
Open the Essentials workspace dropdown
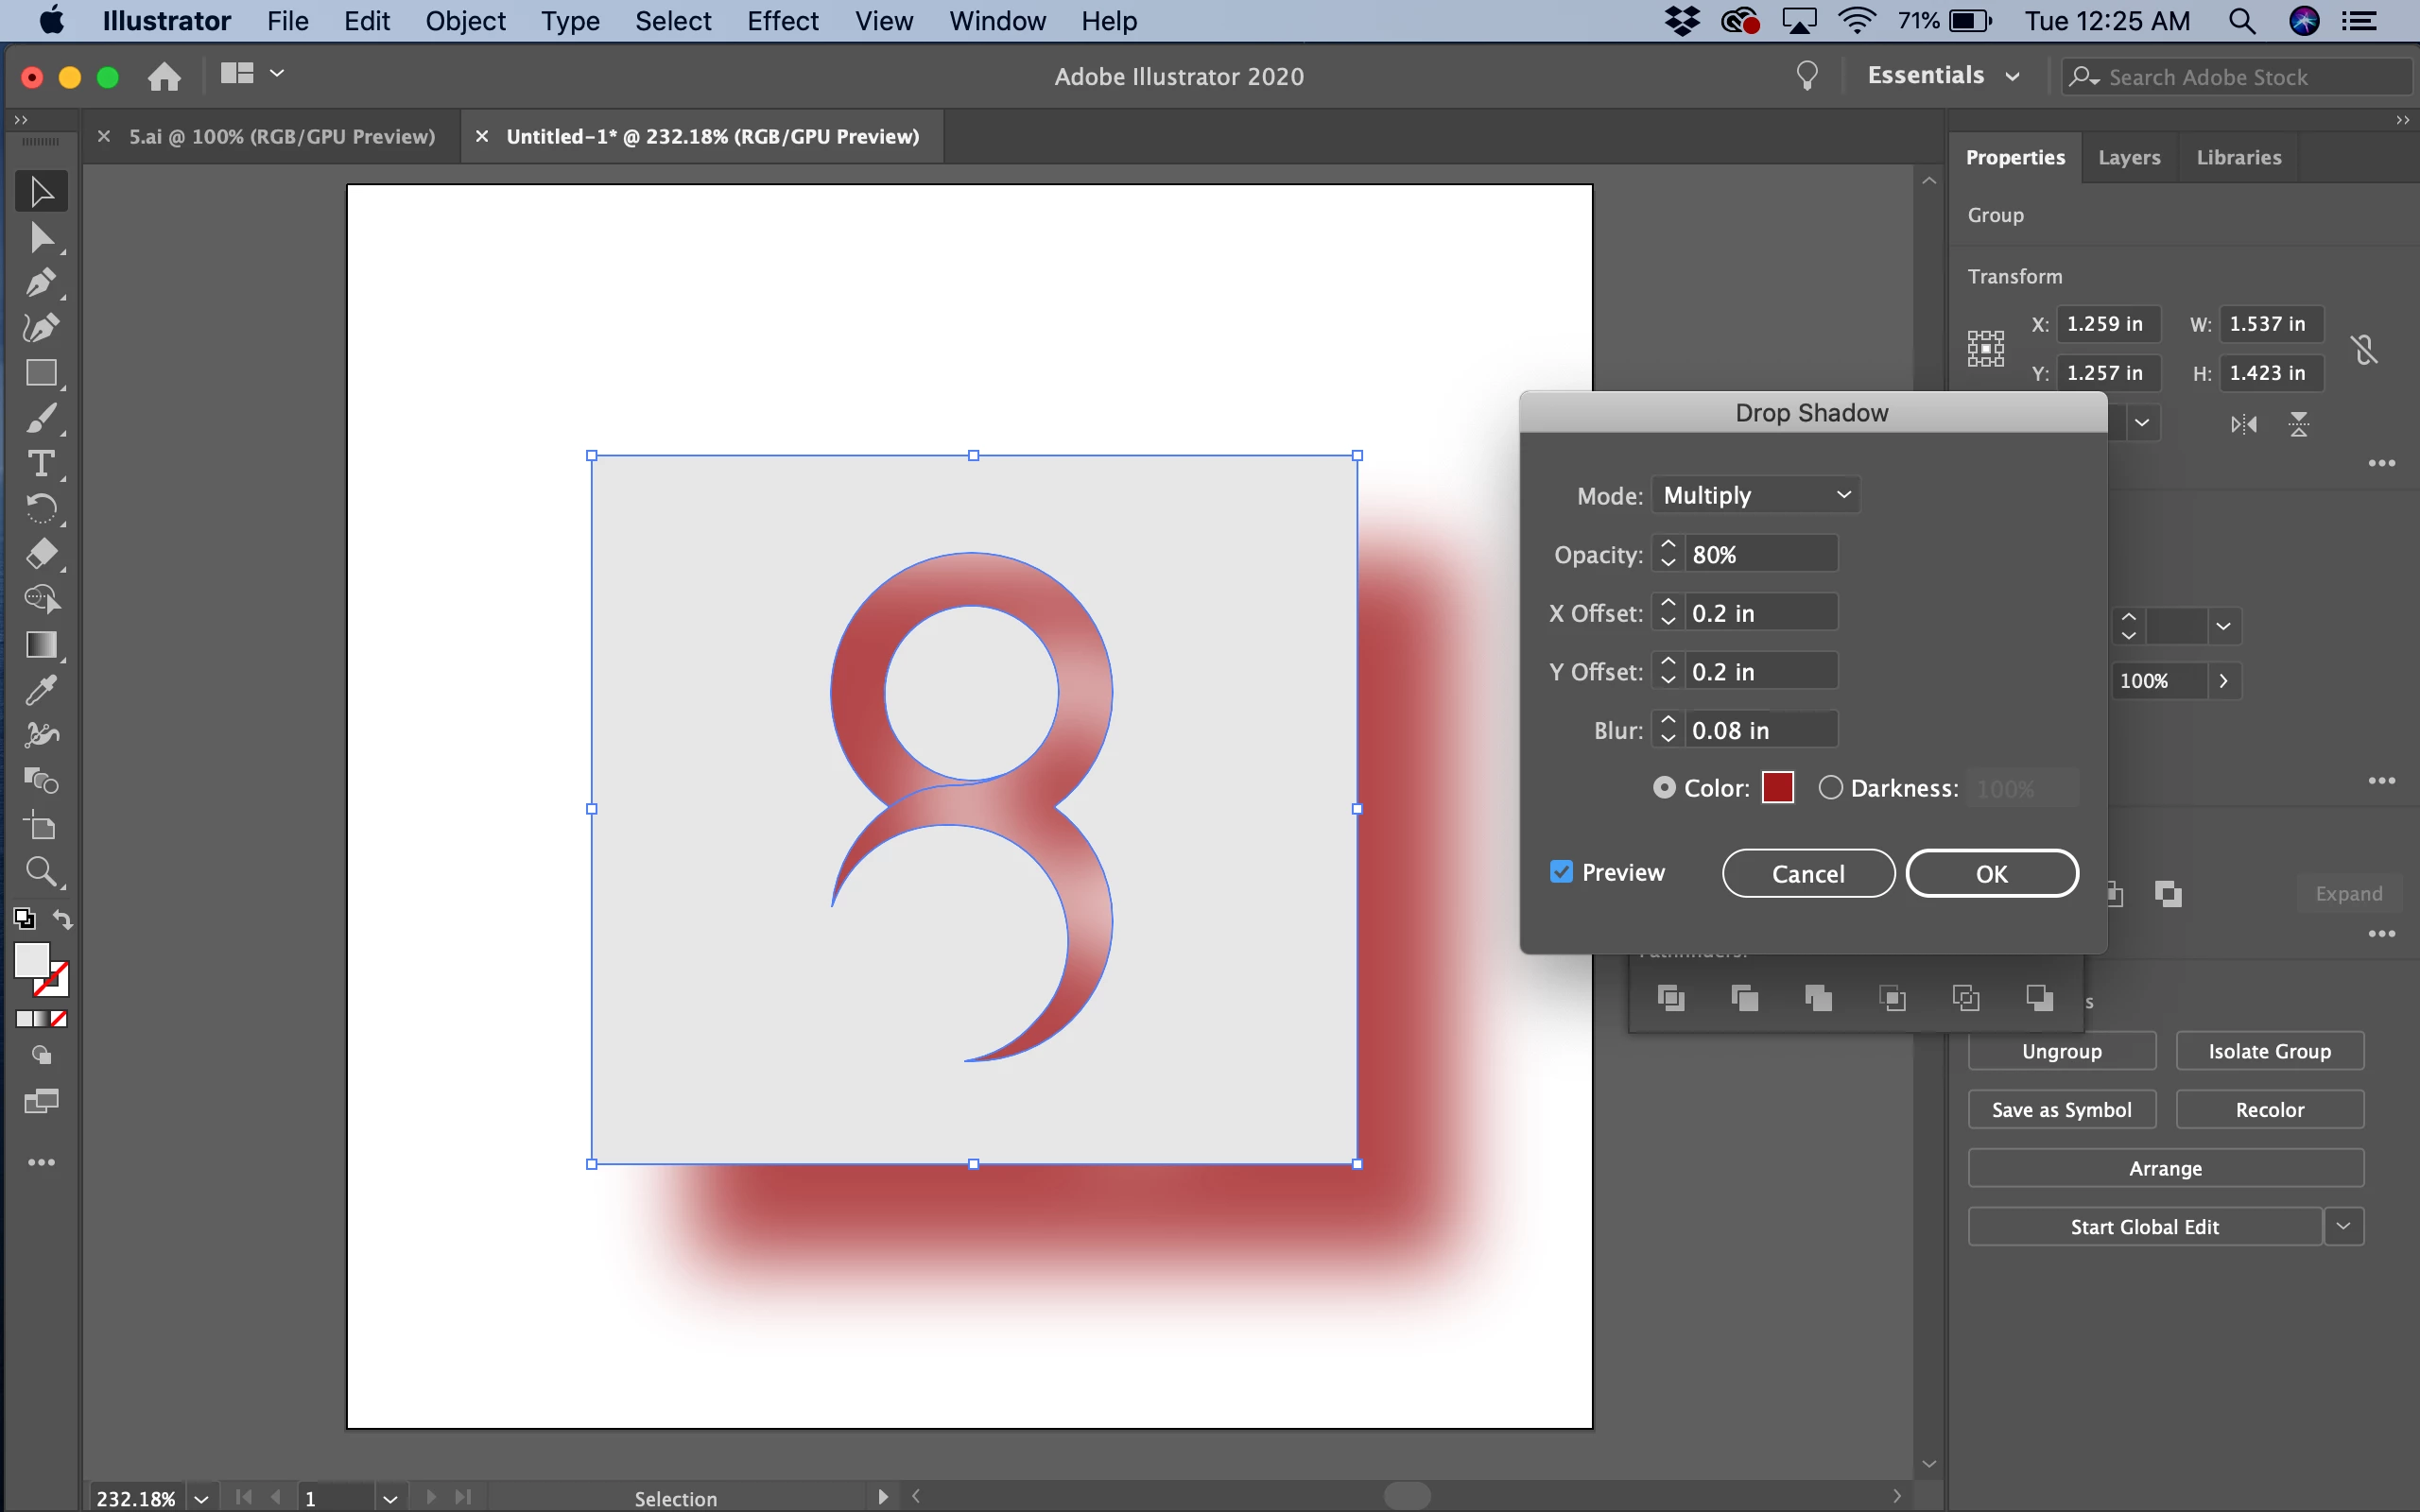(x=1942, y=76)
